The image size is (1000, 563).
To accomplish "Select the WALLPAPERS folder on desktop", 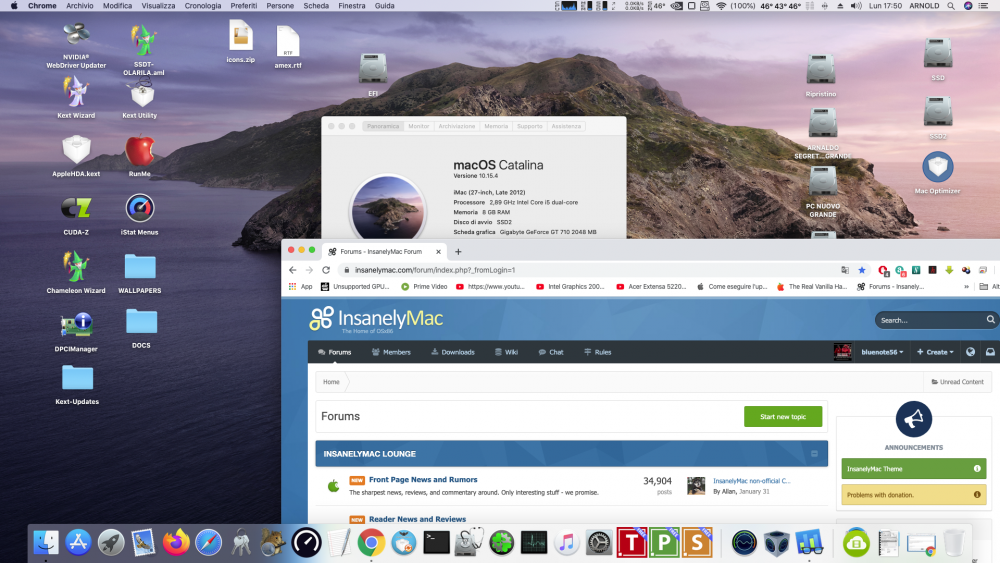I will point(140,266).
